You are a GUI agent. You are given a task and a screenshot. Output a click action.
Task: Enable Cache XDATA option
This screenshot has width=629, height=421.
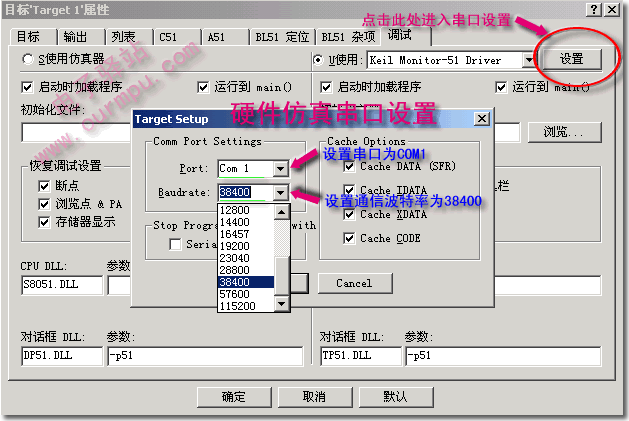coord(349,214)
